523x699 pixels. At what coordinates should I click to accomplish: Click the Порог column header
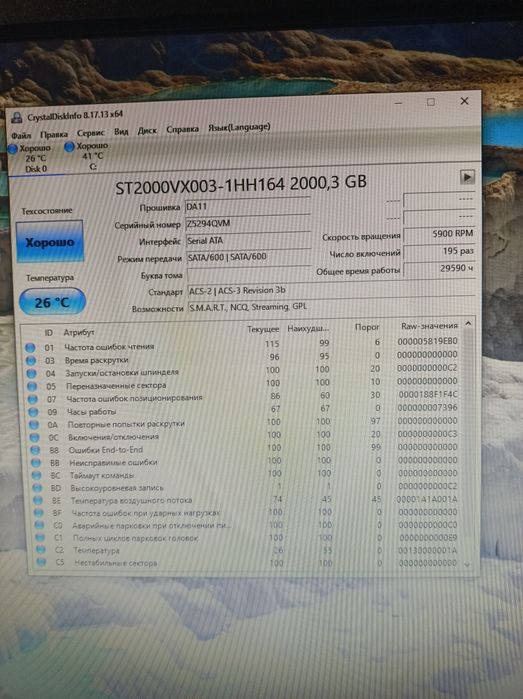367,327
